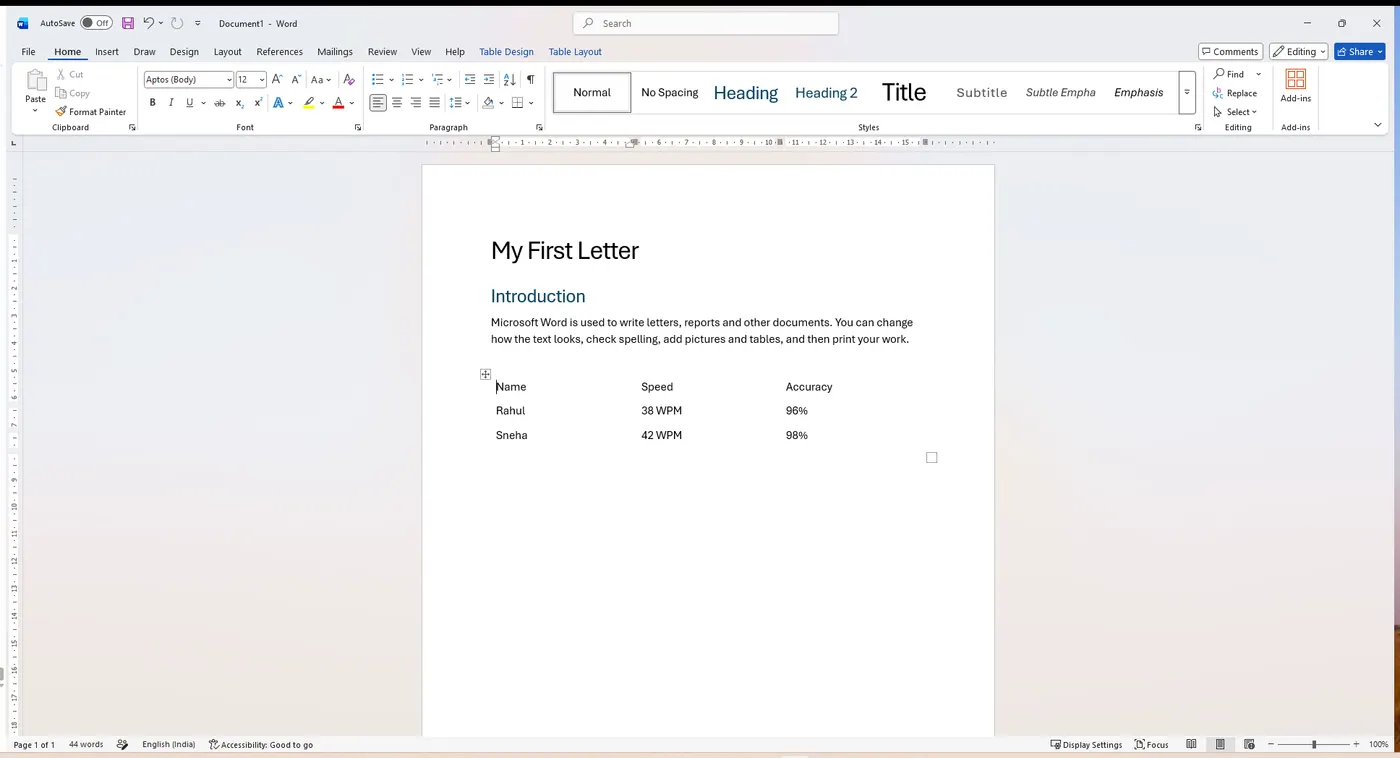Apply the Heading 2 style

(826, 92)
